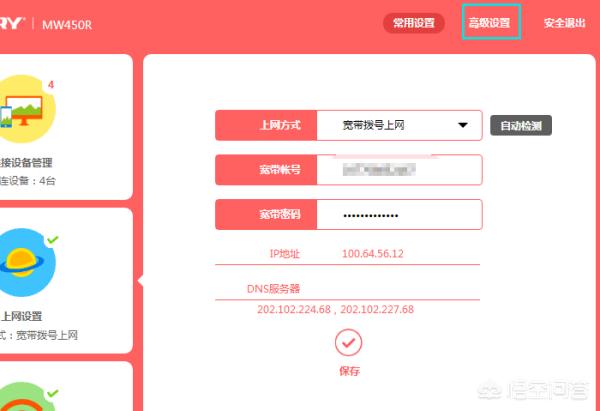Select the 连接设备管理 card label

pyautogui.click(x=26, y=163)
